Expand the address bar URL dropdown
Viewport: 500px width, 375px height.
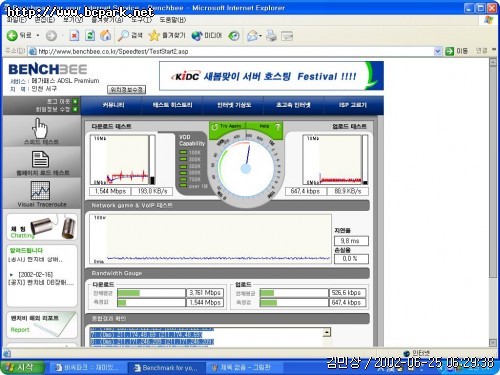click(x=438, y=51)
